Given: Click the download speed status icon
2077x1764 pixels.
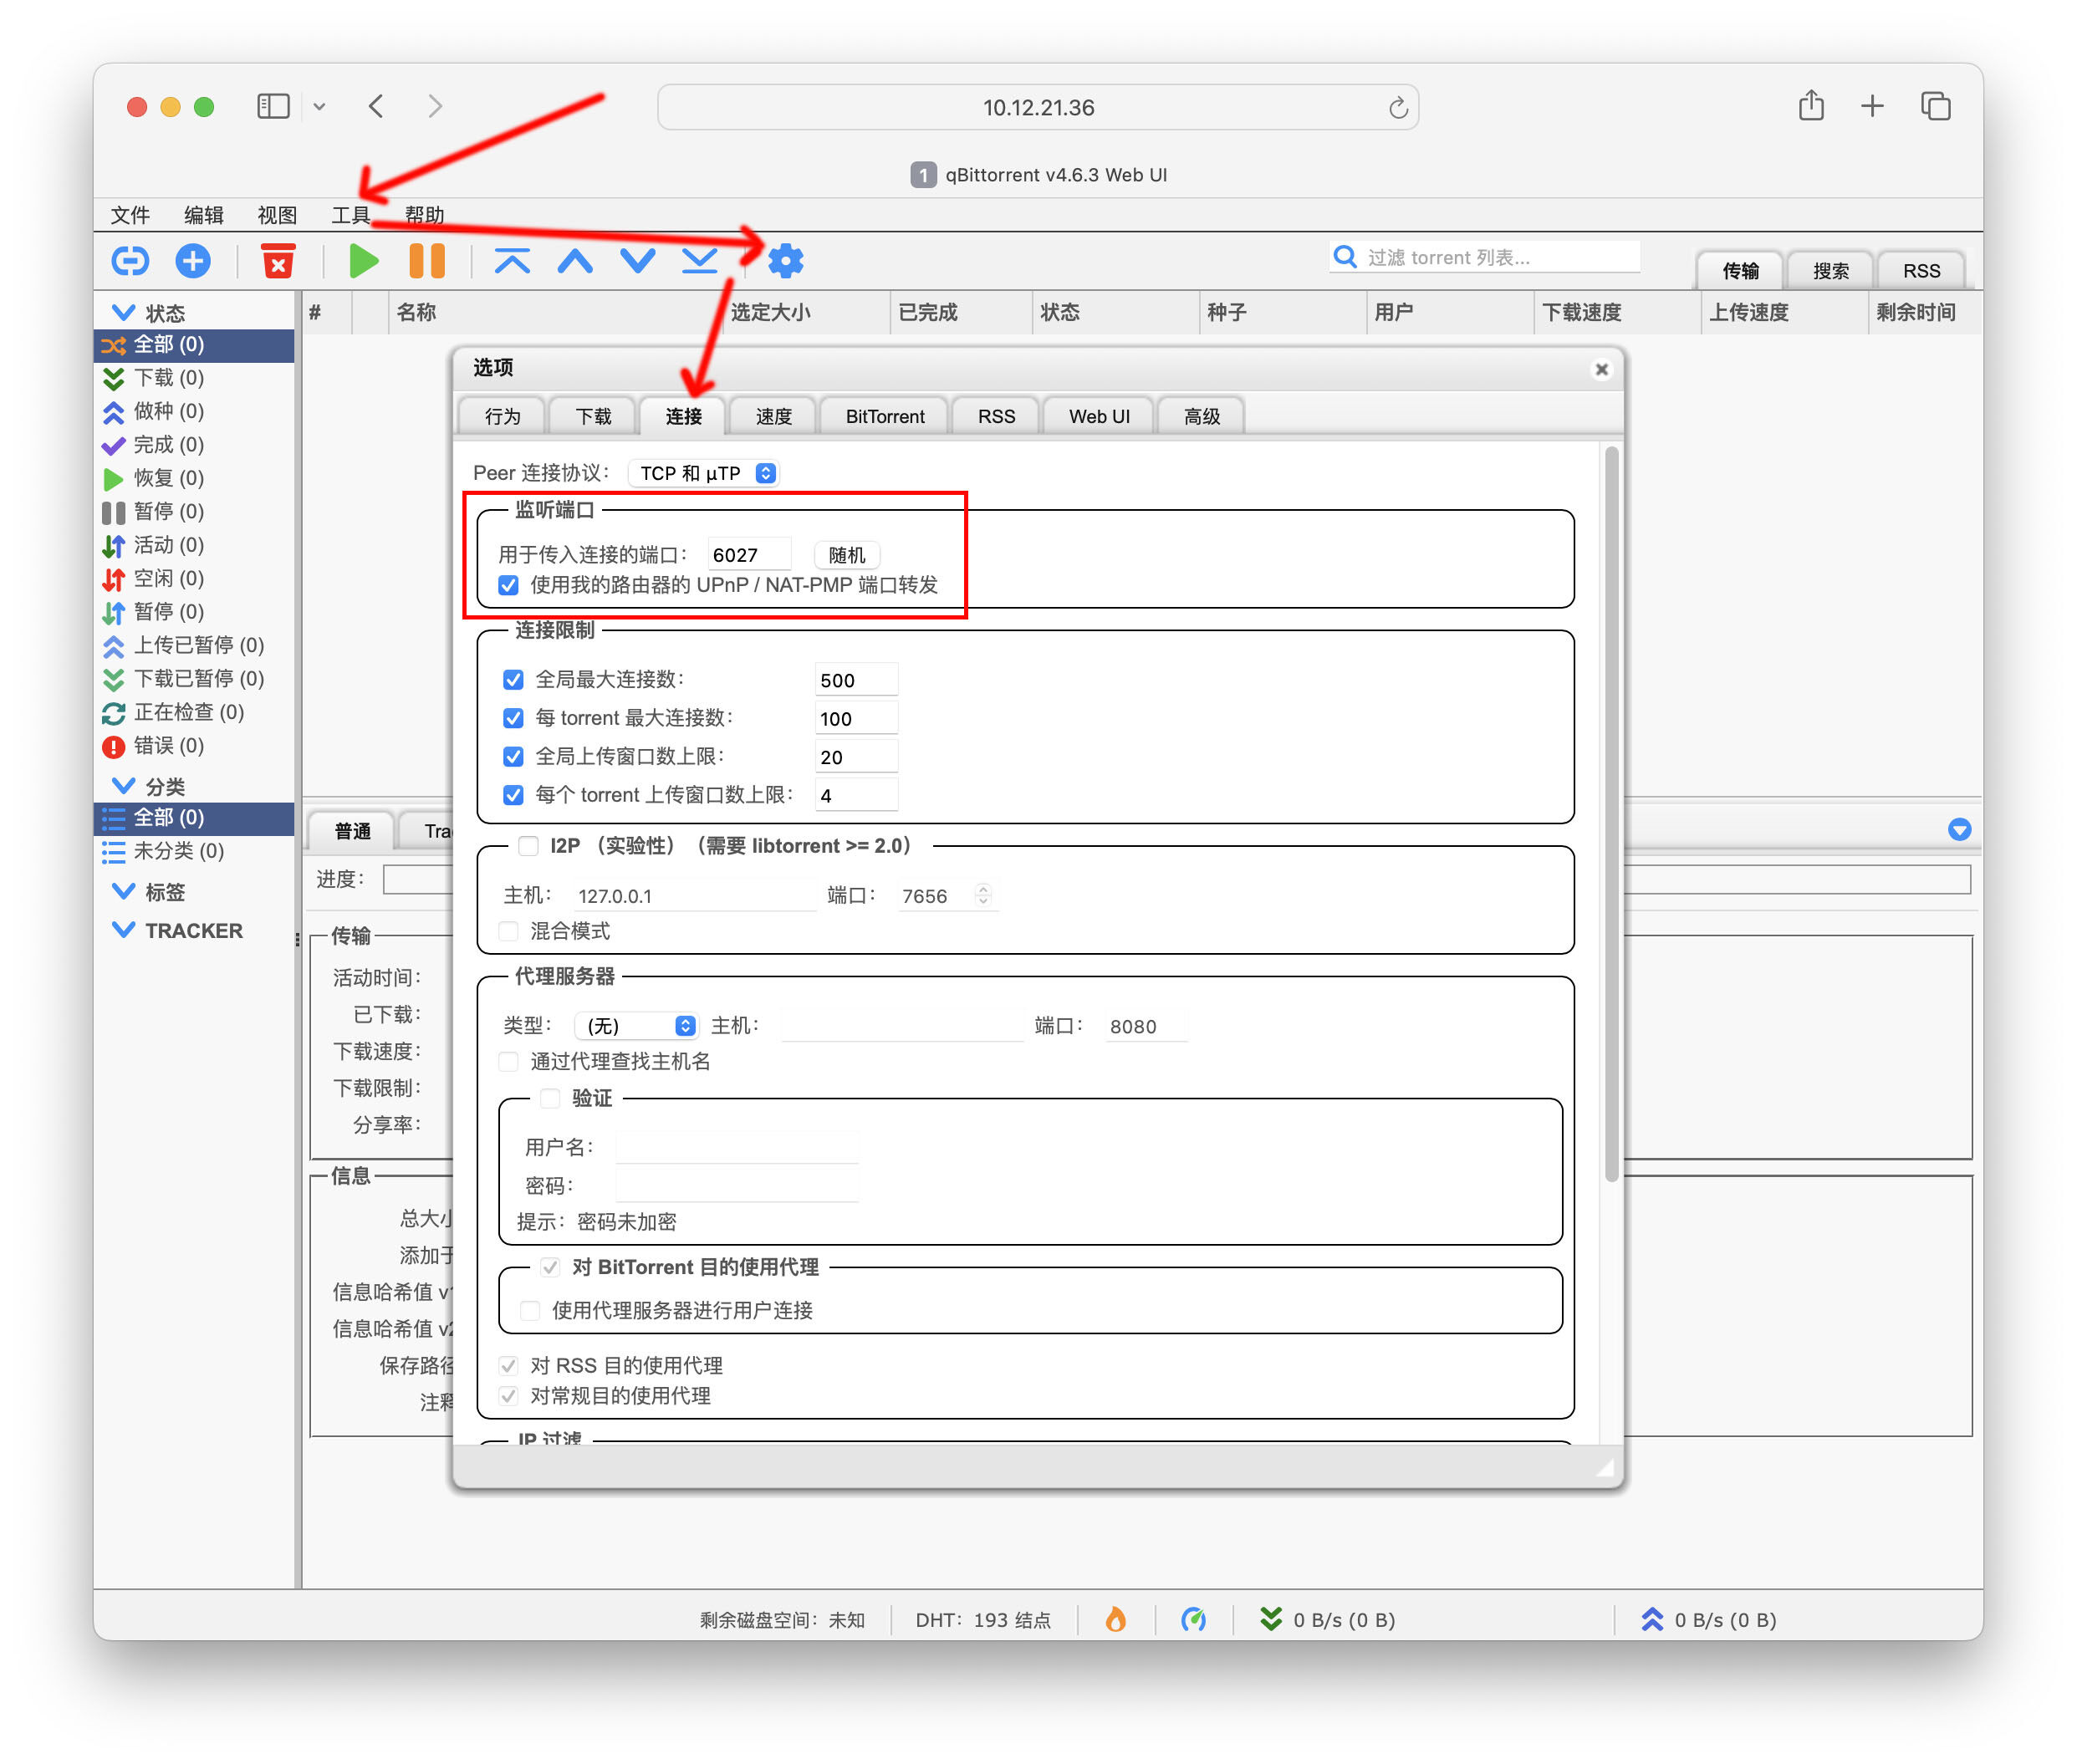Looking at the screenshot, I should (x=1270, y=1619).
